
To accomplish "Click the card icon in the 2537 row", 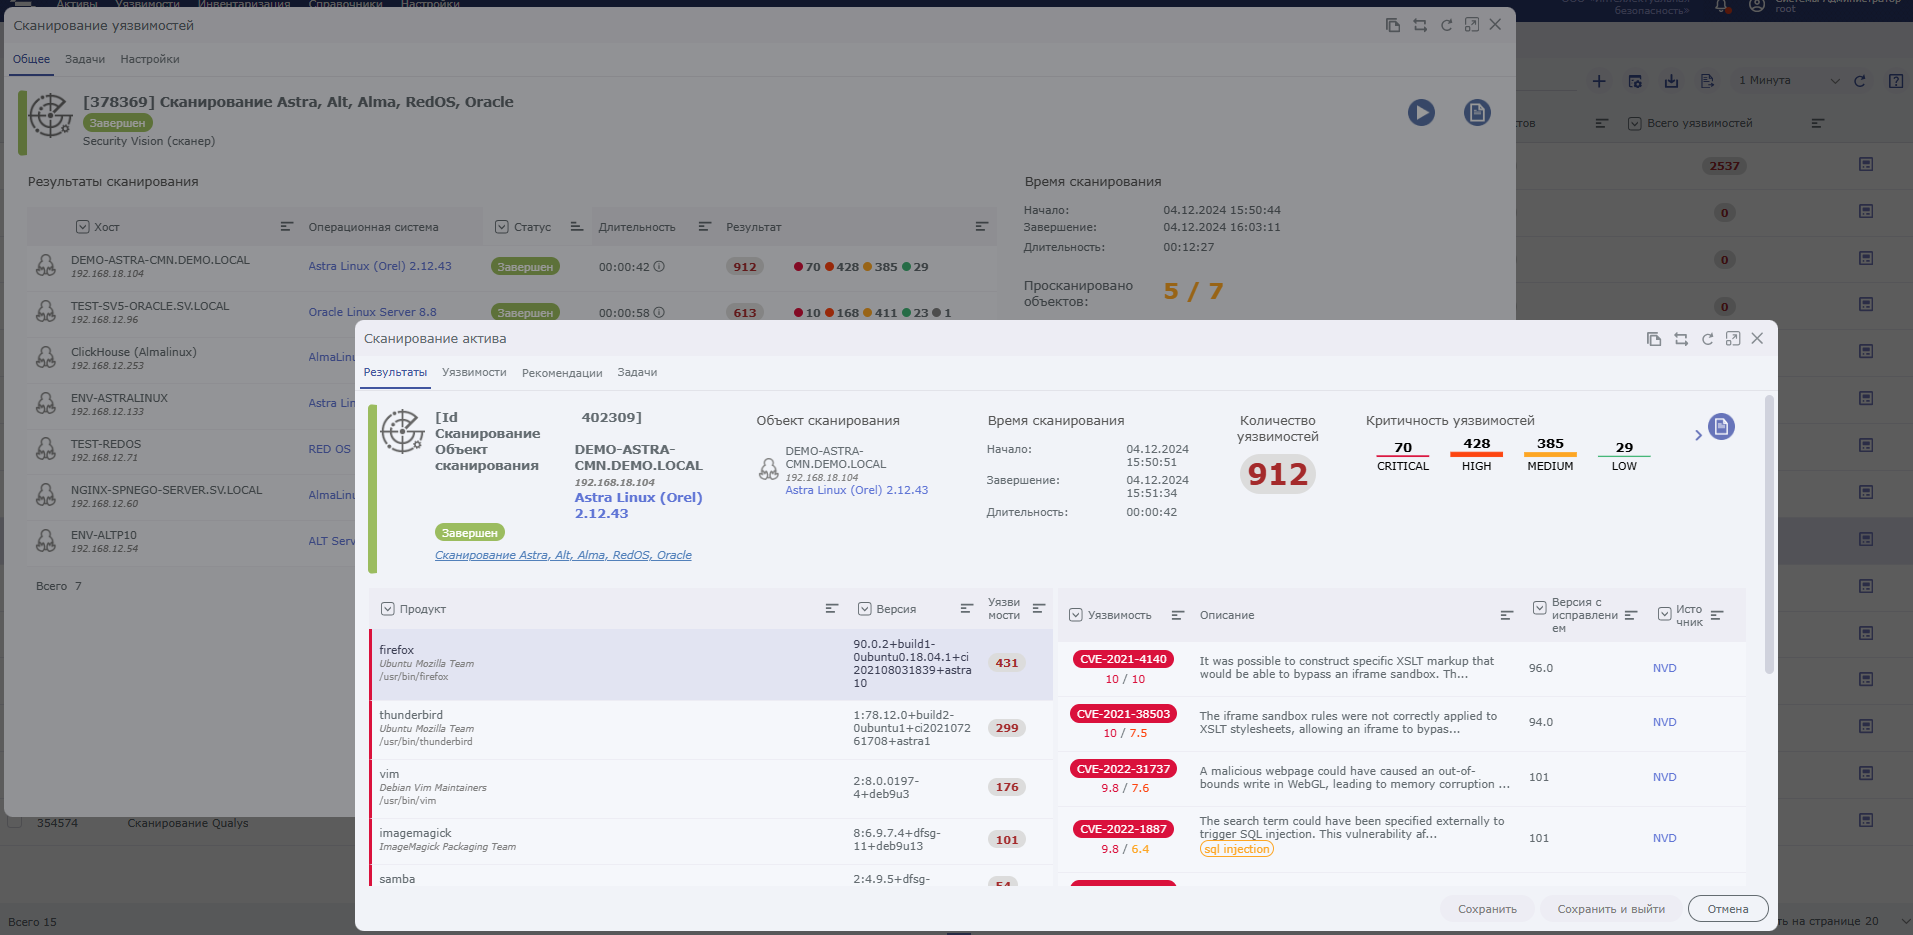I will [1866, 164].
